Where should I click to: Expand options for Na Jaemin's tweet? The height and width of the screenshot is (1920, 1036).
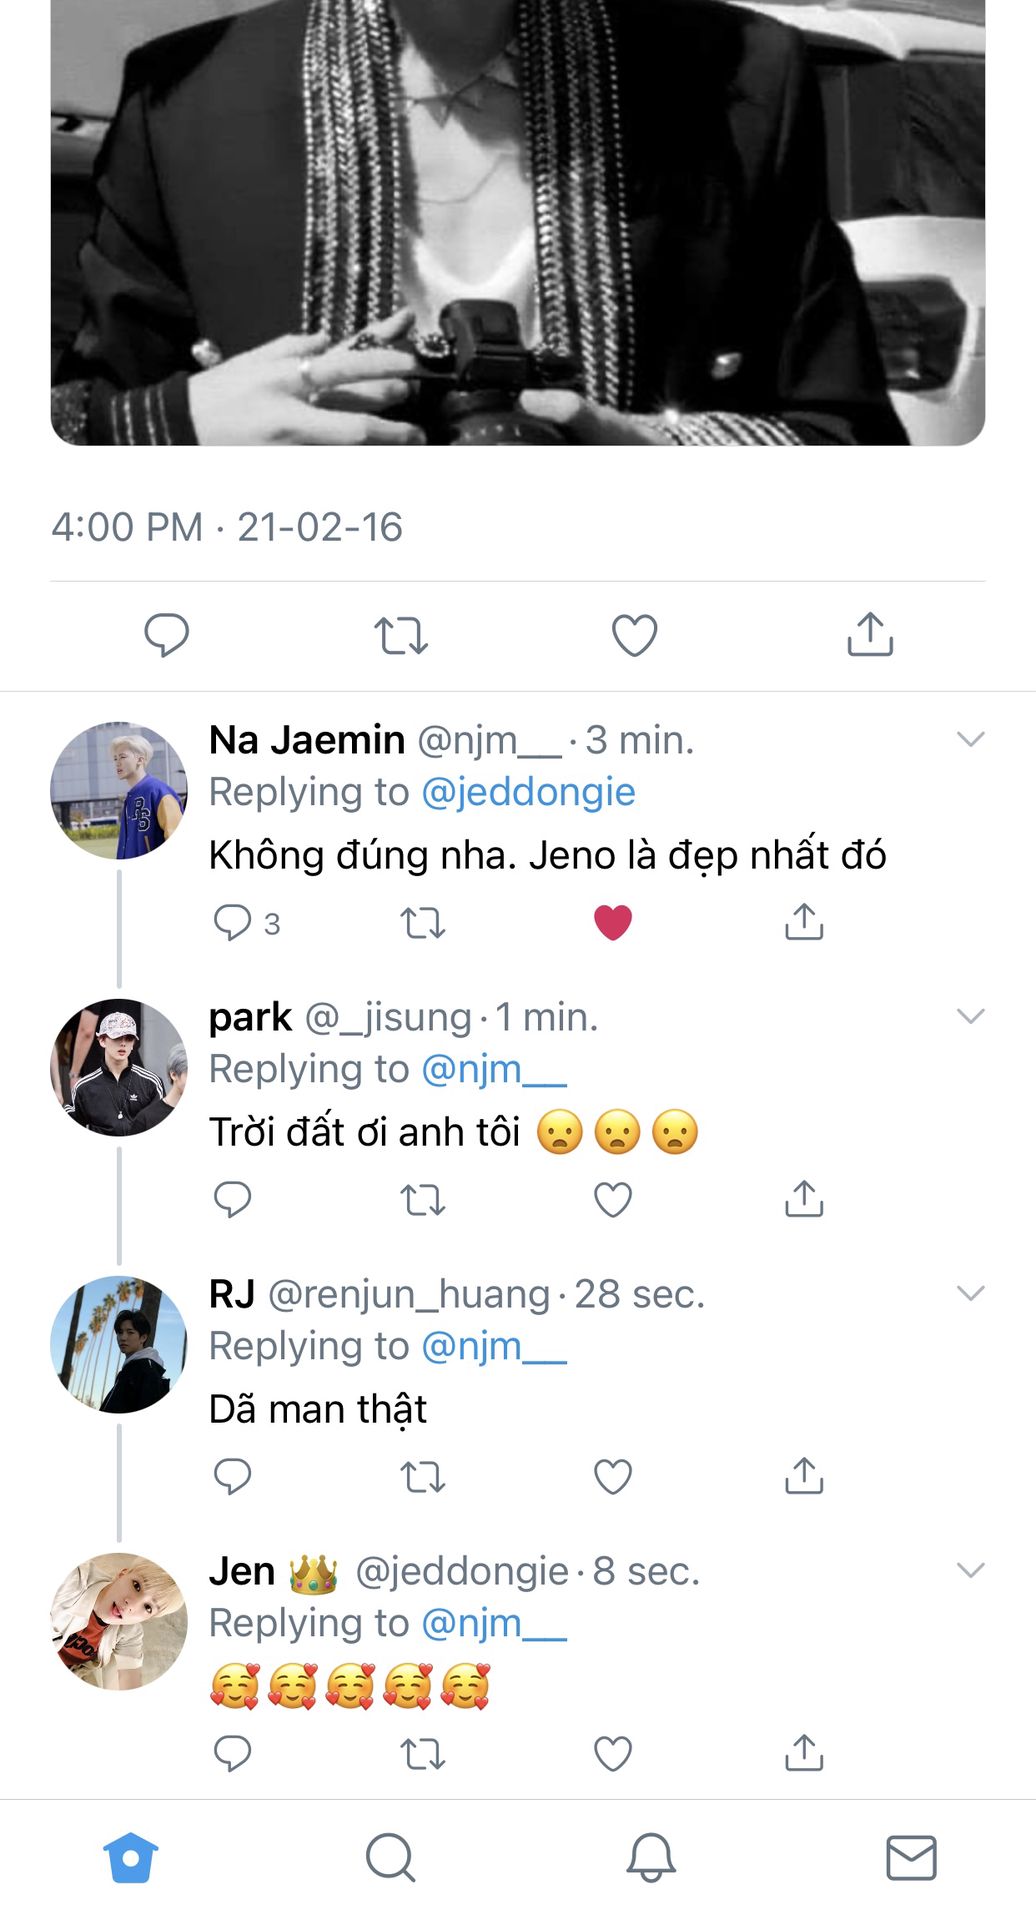click(x=970, y=740)
